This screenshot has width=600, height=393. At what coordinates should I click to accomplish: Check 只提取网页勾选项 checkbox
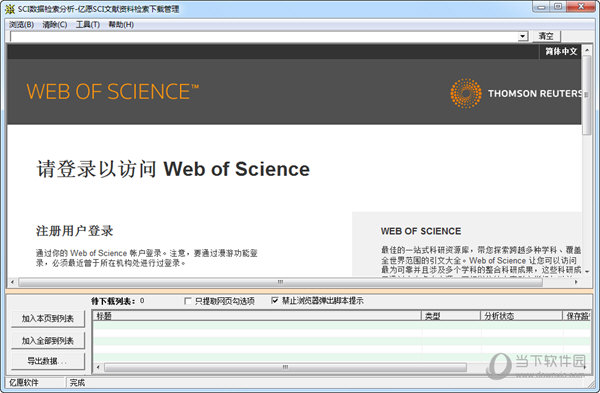[188, 301]
